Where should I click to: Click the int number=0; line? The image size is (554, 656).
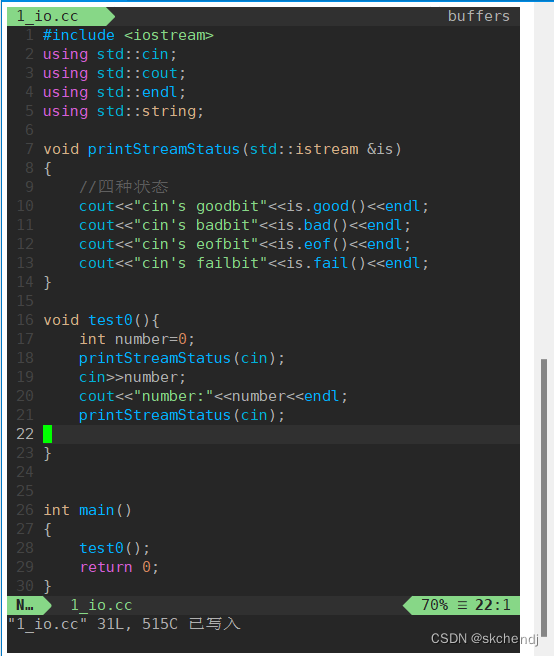click(137, 339)
